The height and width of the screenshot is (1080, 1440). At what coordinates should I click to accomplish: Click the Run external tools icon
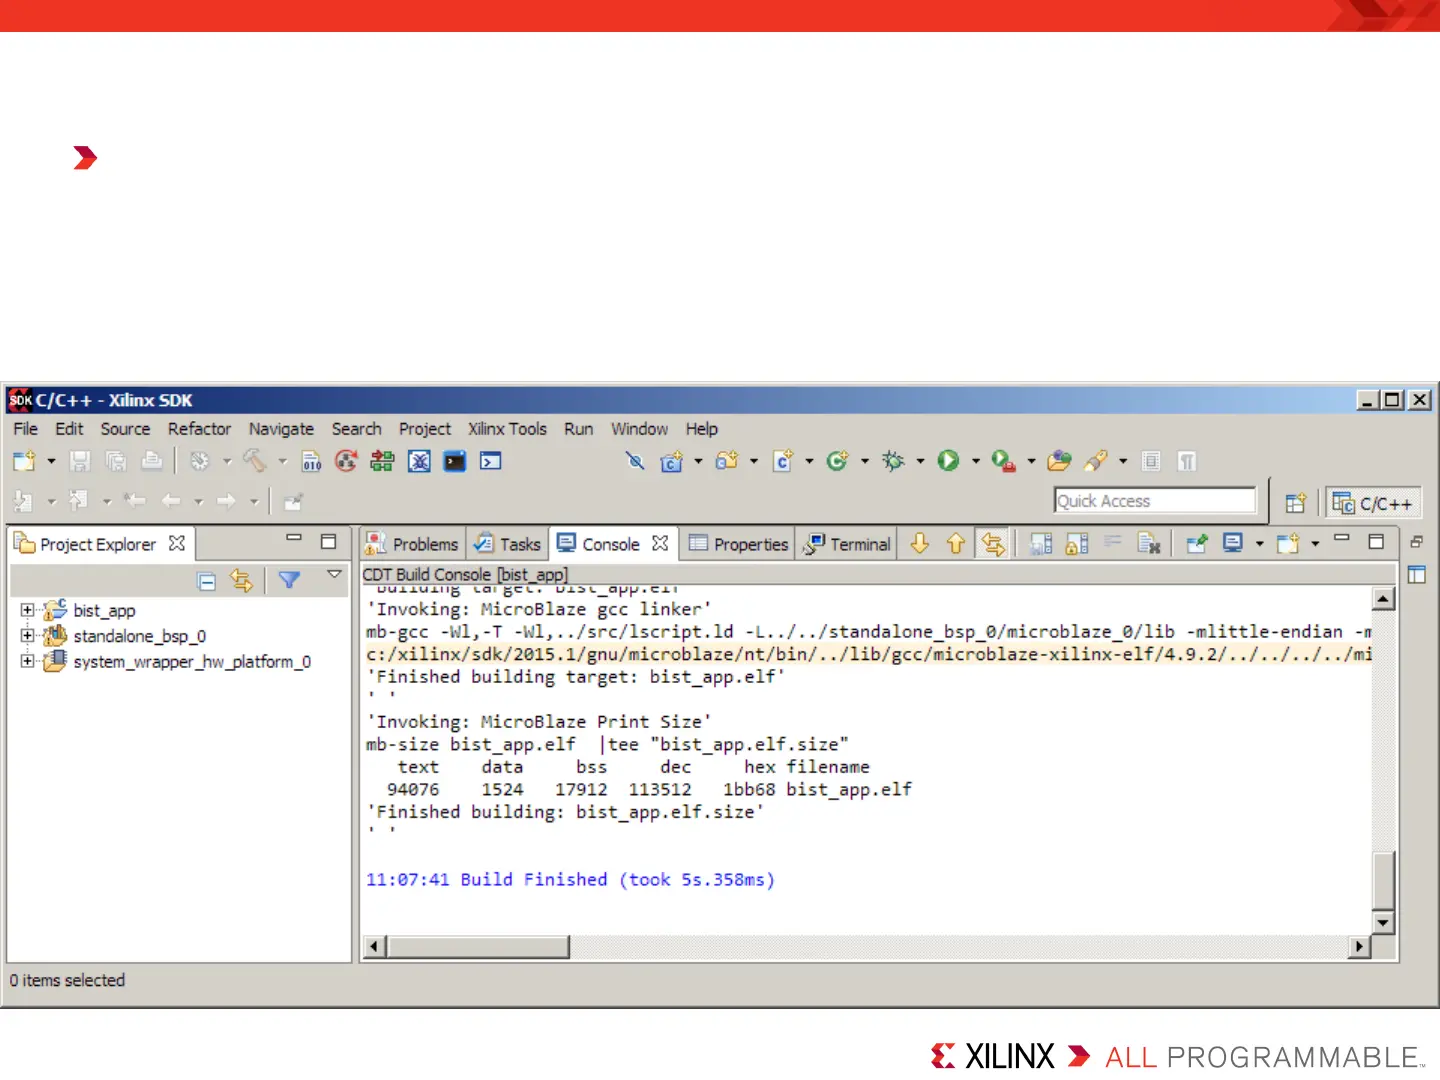1003,461
